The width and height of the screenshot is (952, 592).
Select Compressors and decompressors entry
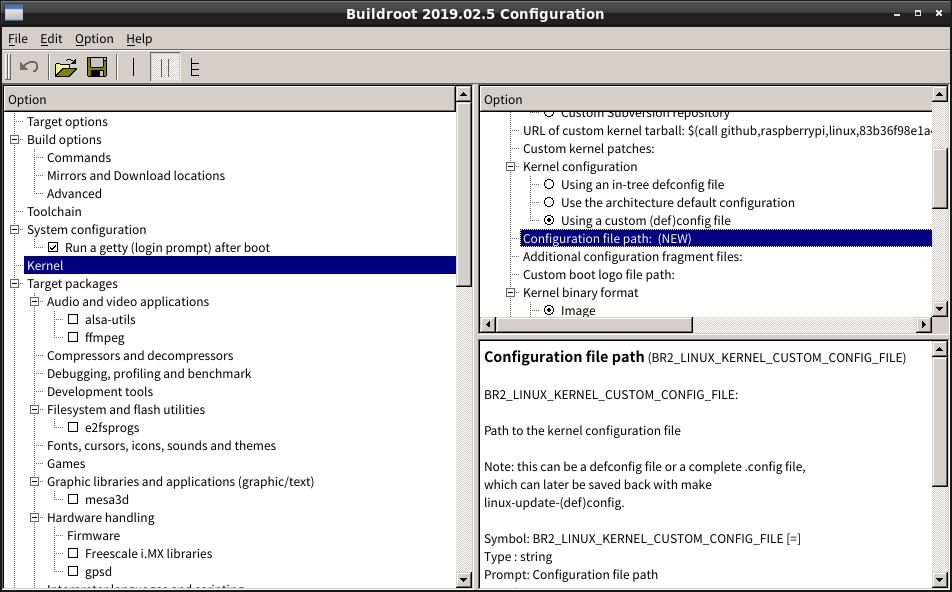click(x=140, y=356)
